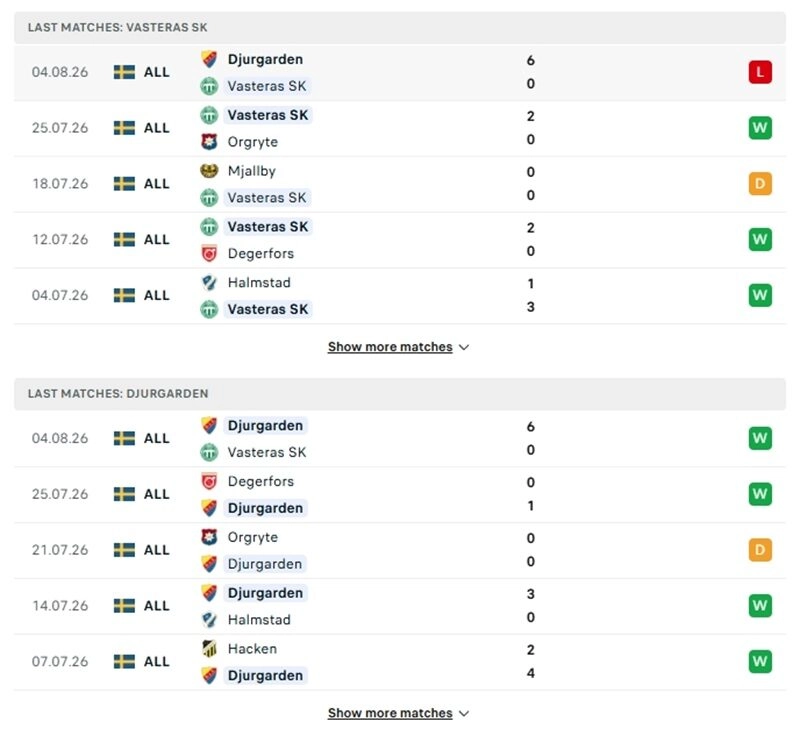Click the red L result badge
This screenshot has width=800, height=736.
pos(760,72)
